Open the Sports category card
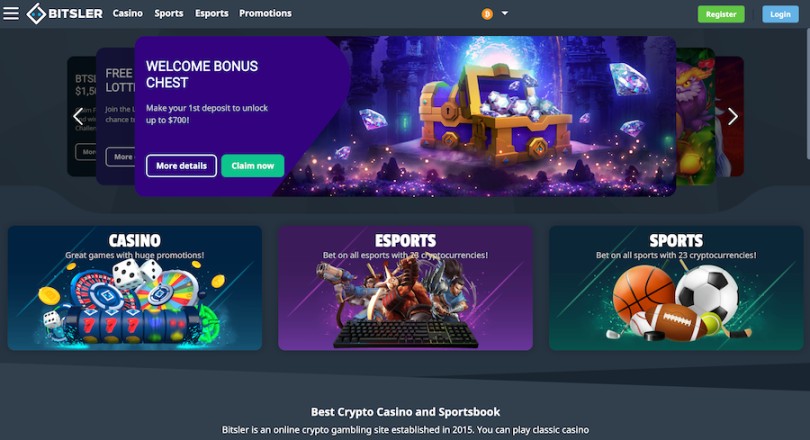The height and width of the screenshot is (440, 810). tap(676, 288)
